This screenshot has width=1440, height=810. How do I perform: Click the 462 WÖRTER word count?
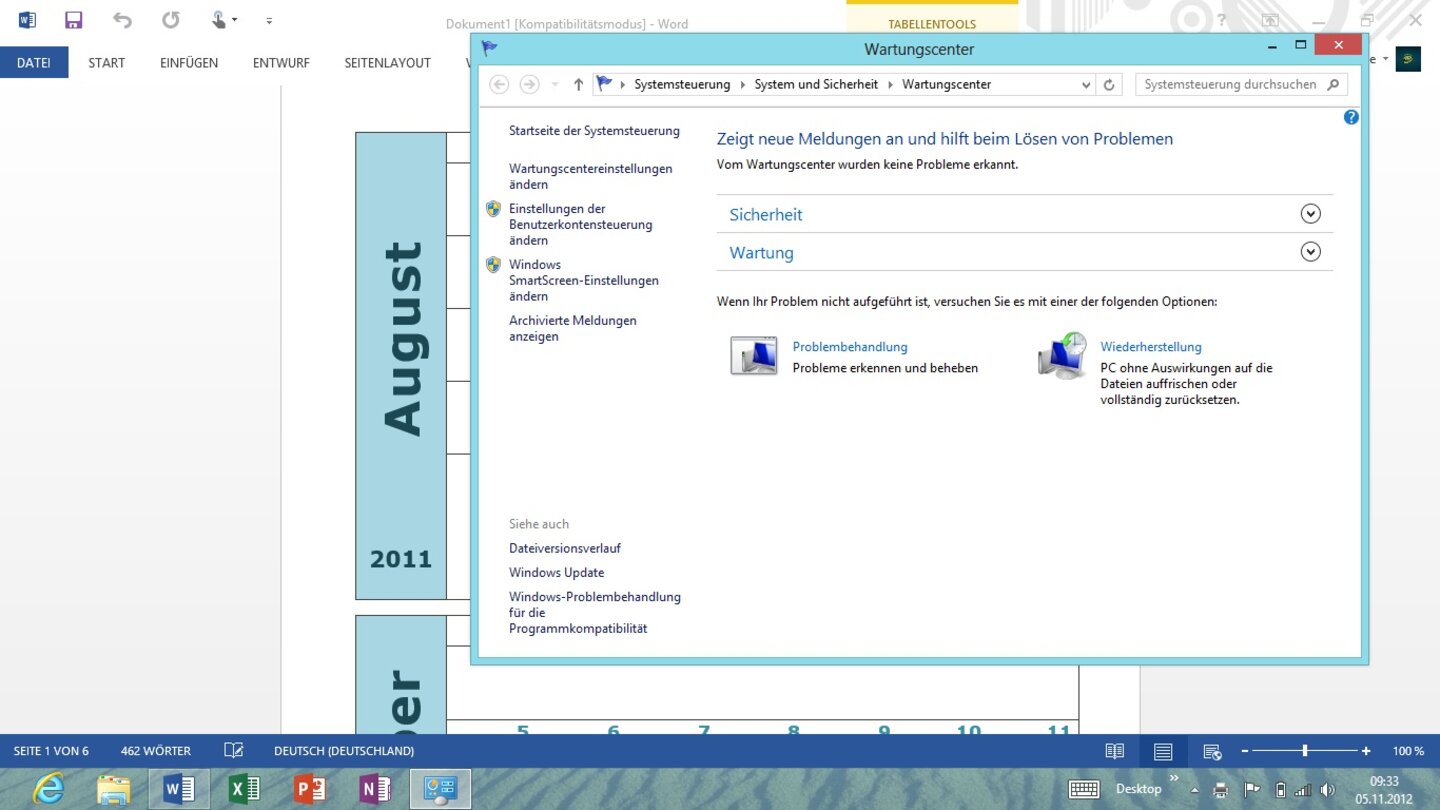click(155, 751)
